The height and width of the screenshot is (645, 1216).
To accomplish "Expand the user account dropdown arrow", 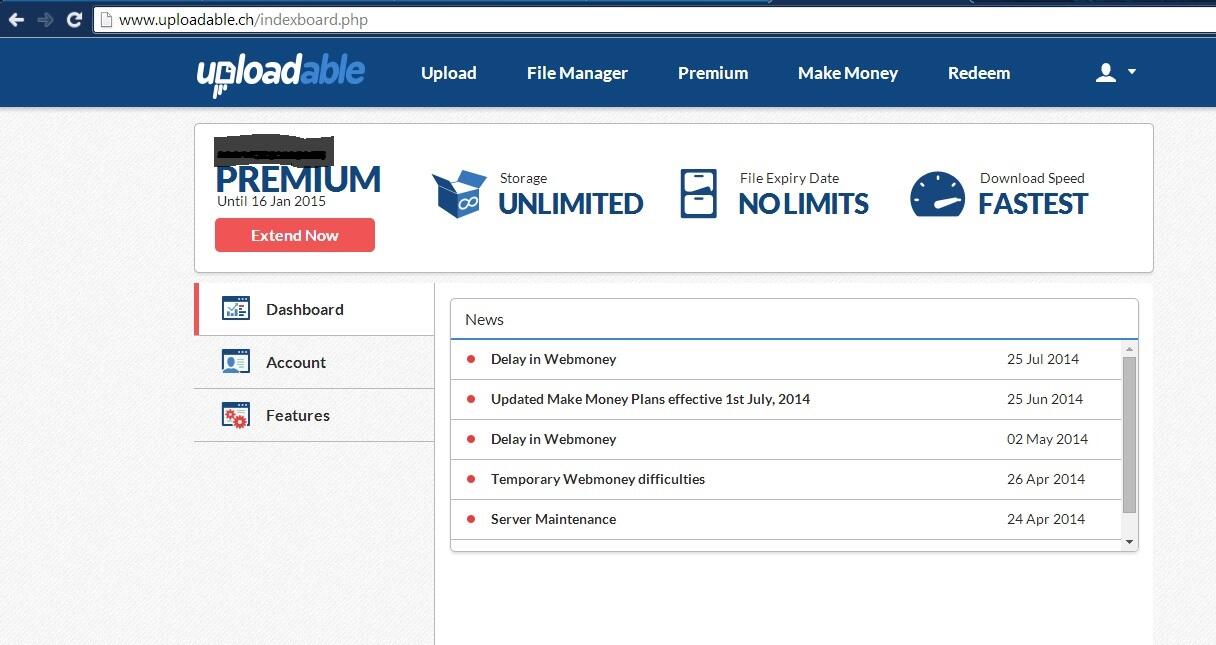I will click(x=1132, y=72).
